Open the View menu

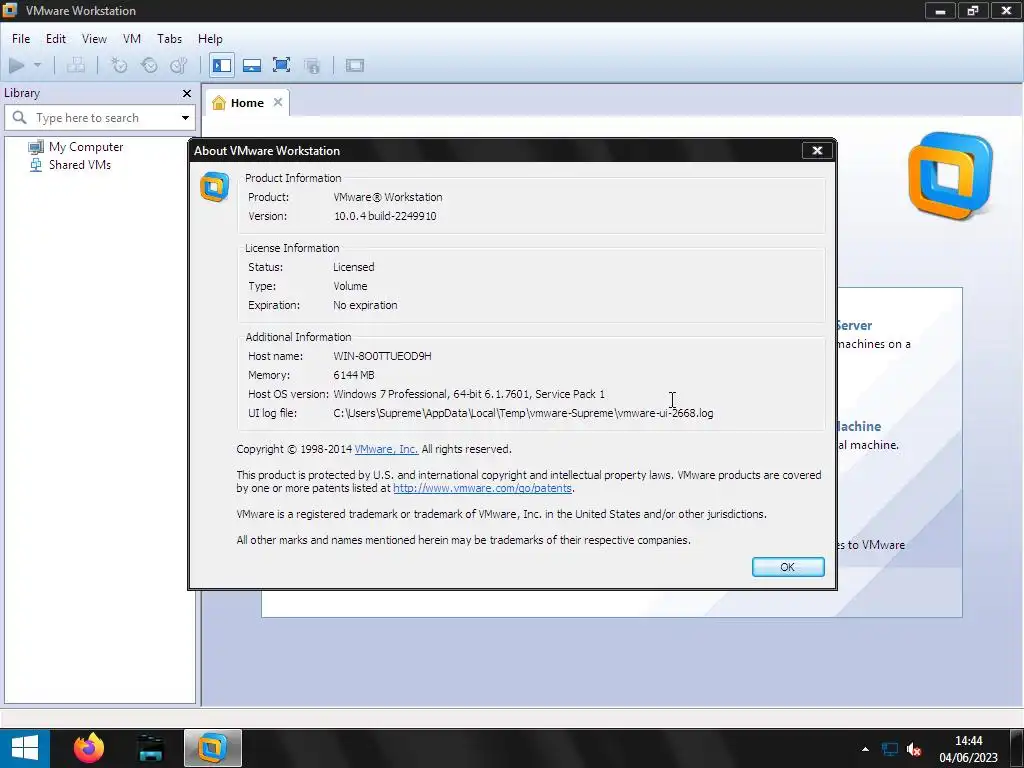click(x=94, y=39)
